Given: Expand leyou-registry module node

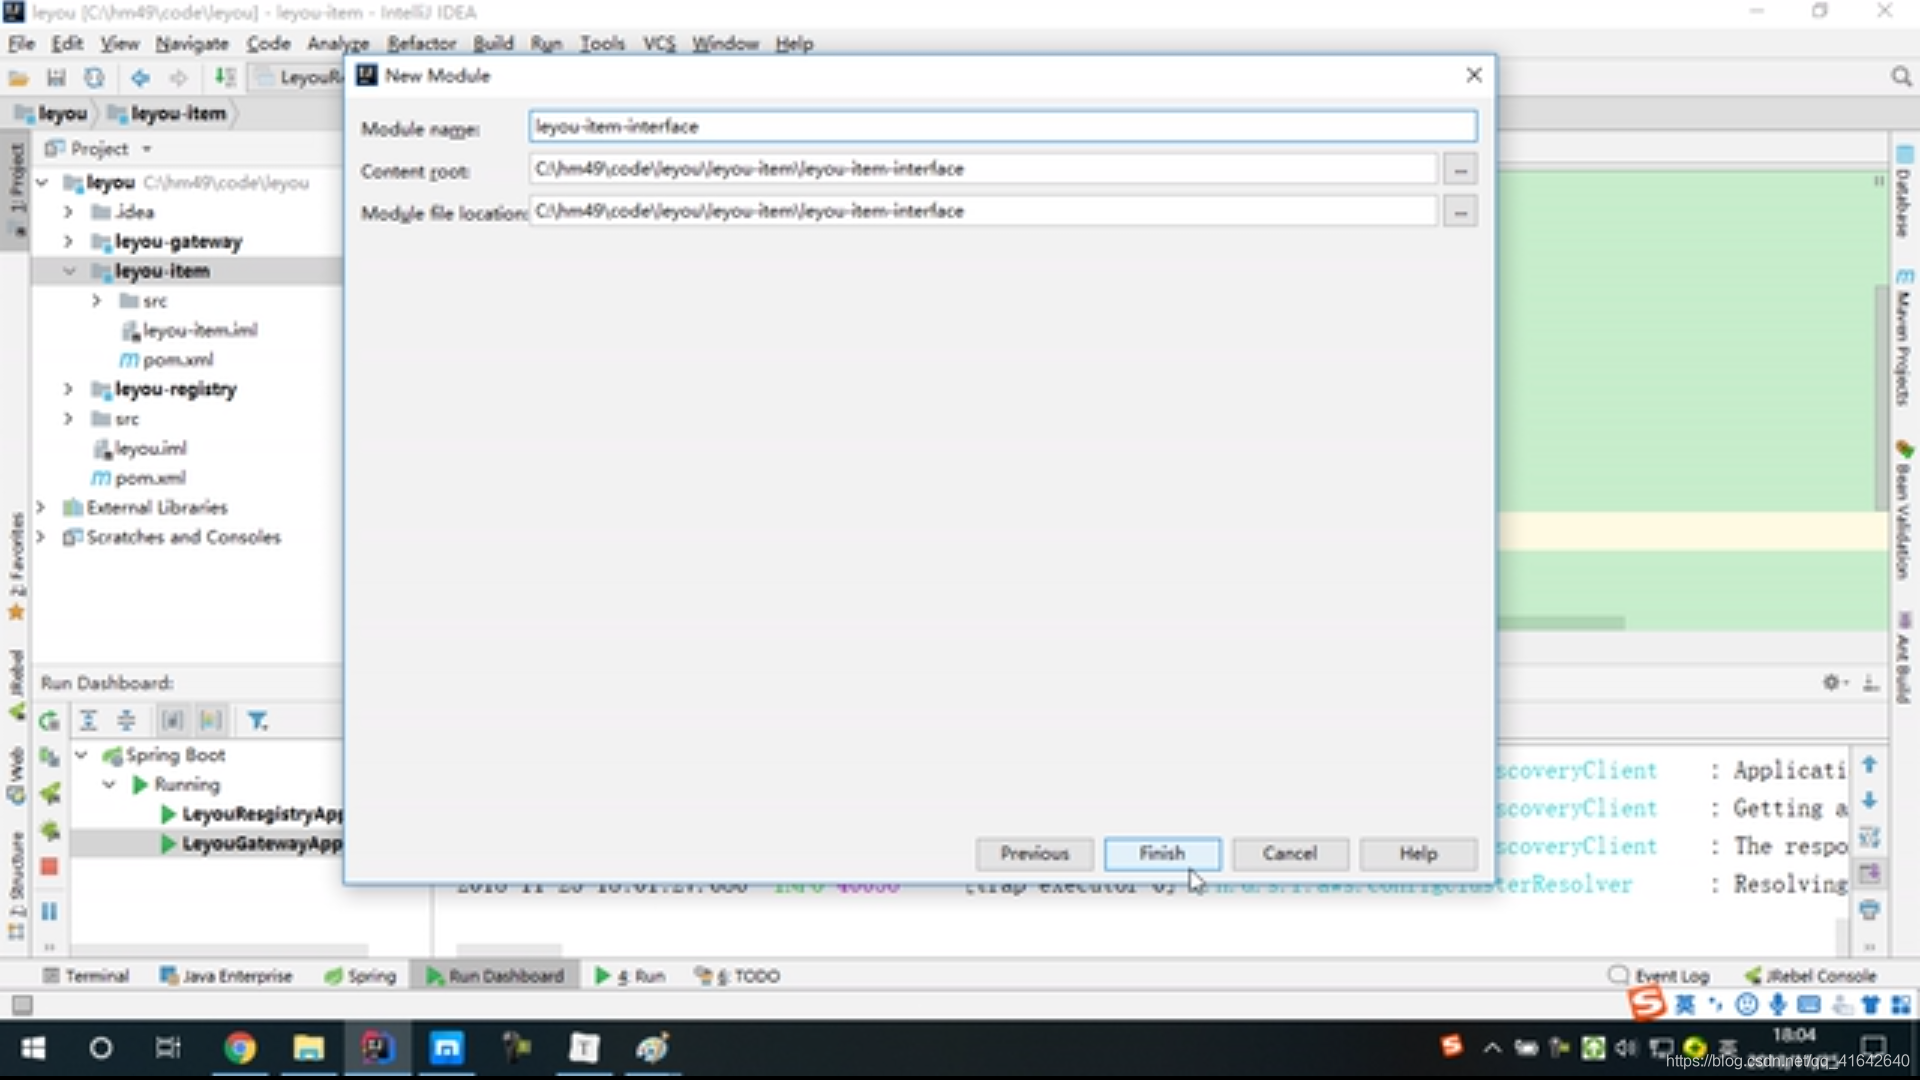Looking at the screenshot, I should click(68, 389).
